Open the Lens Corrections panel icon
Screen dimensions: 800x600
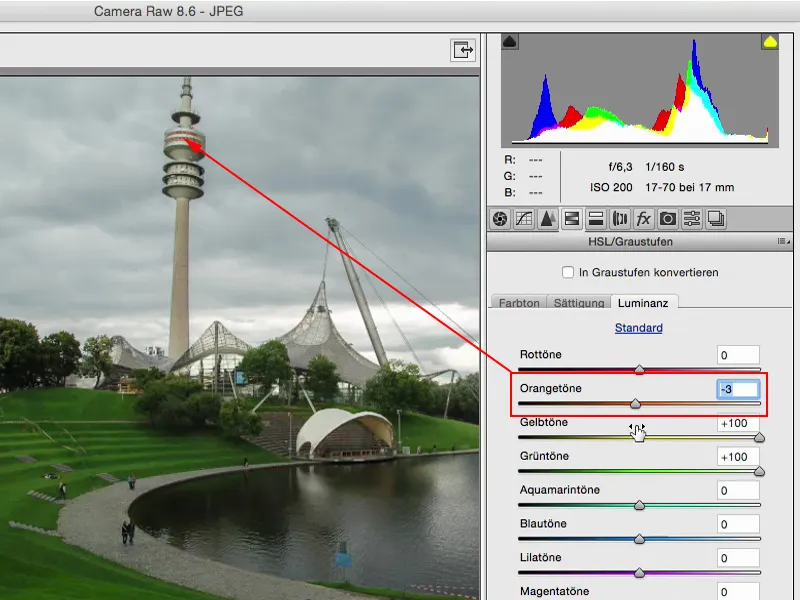coord(619,219)
